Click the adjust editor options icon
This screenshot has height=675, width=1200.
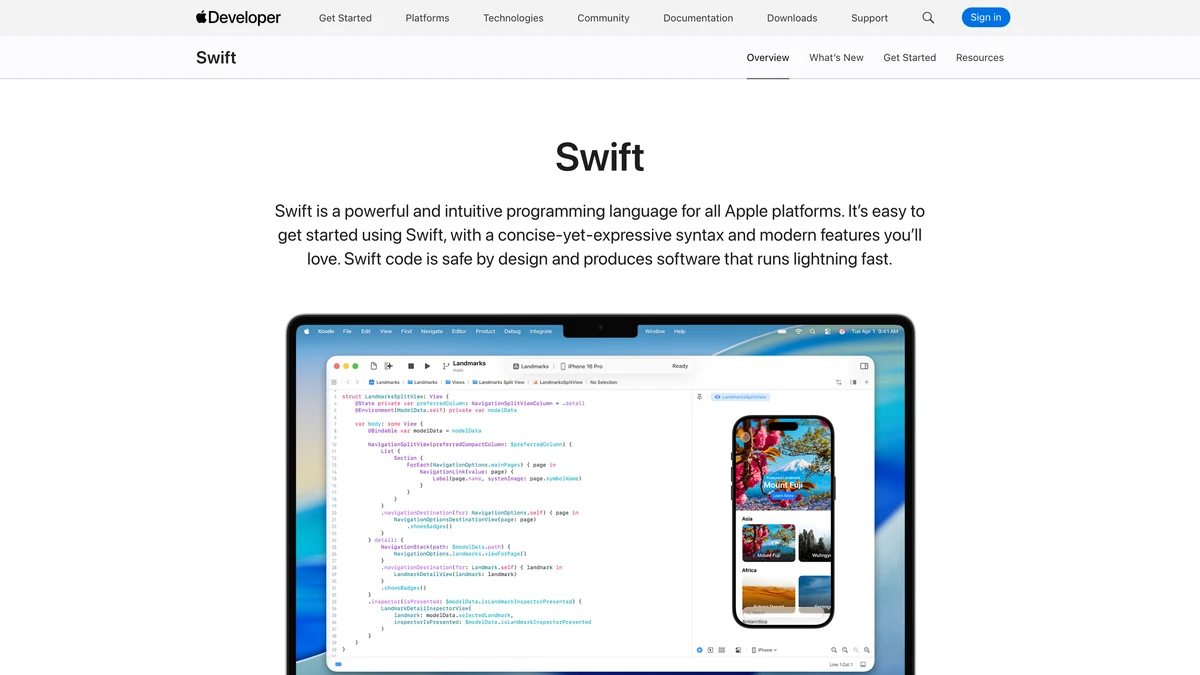pos(853,382)
